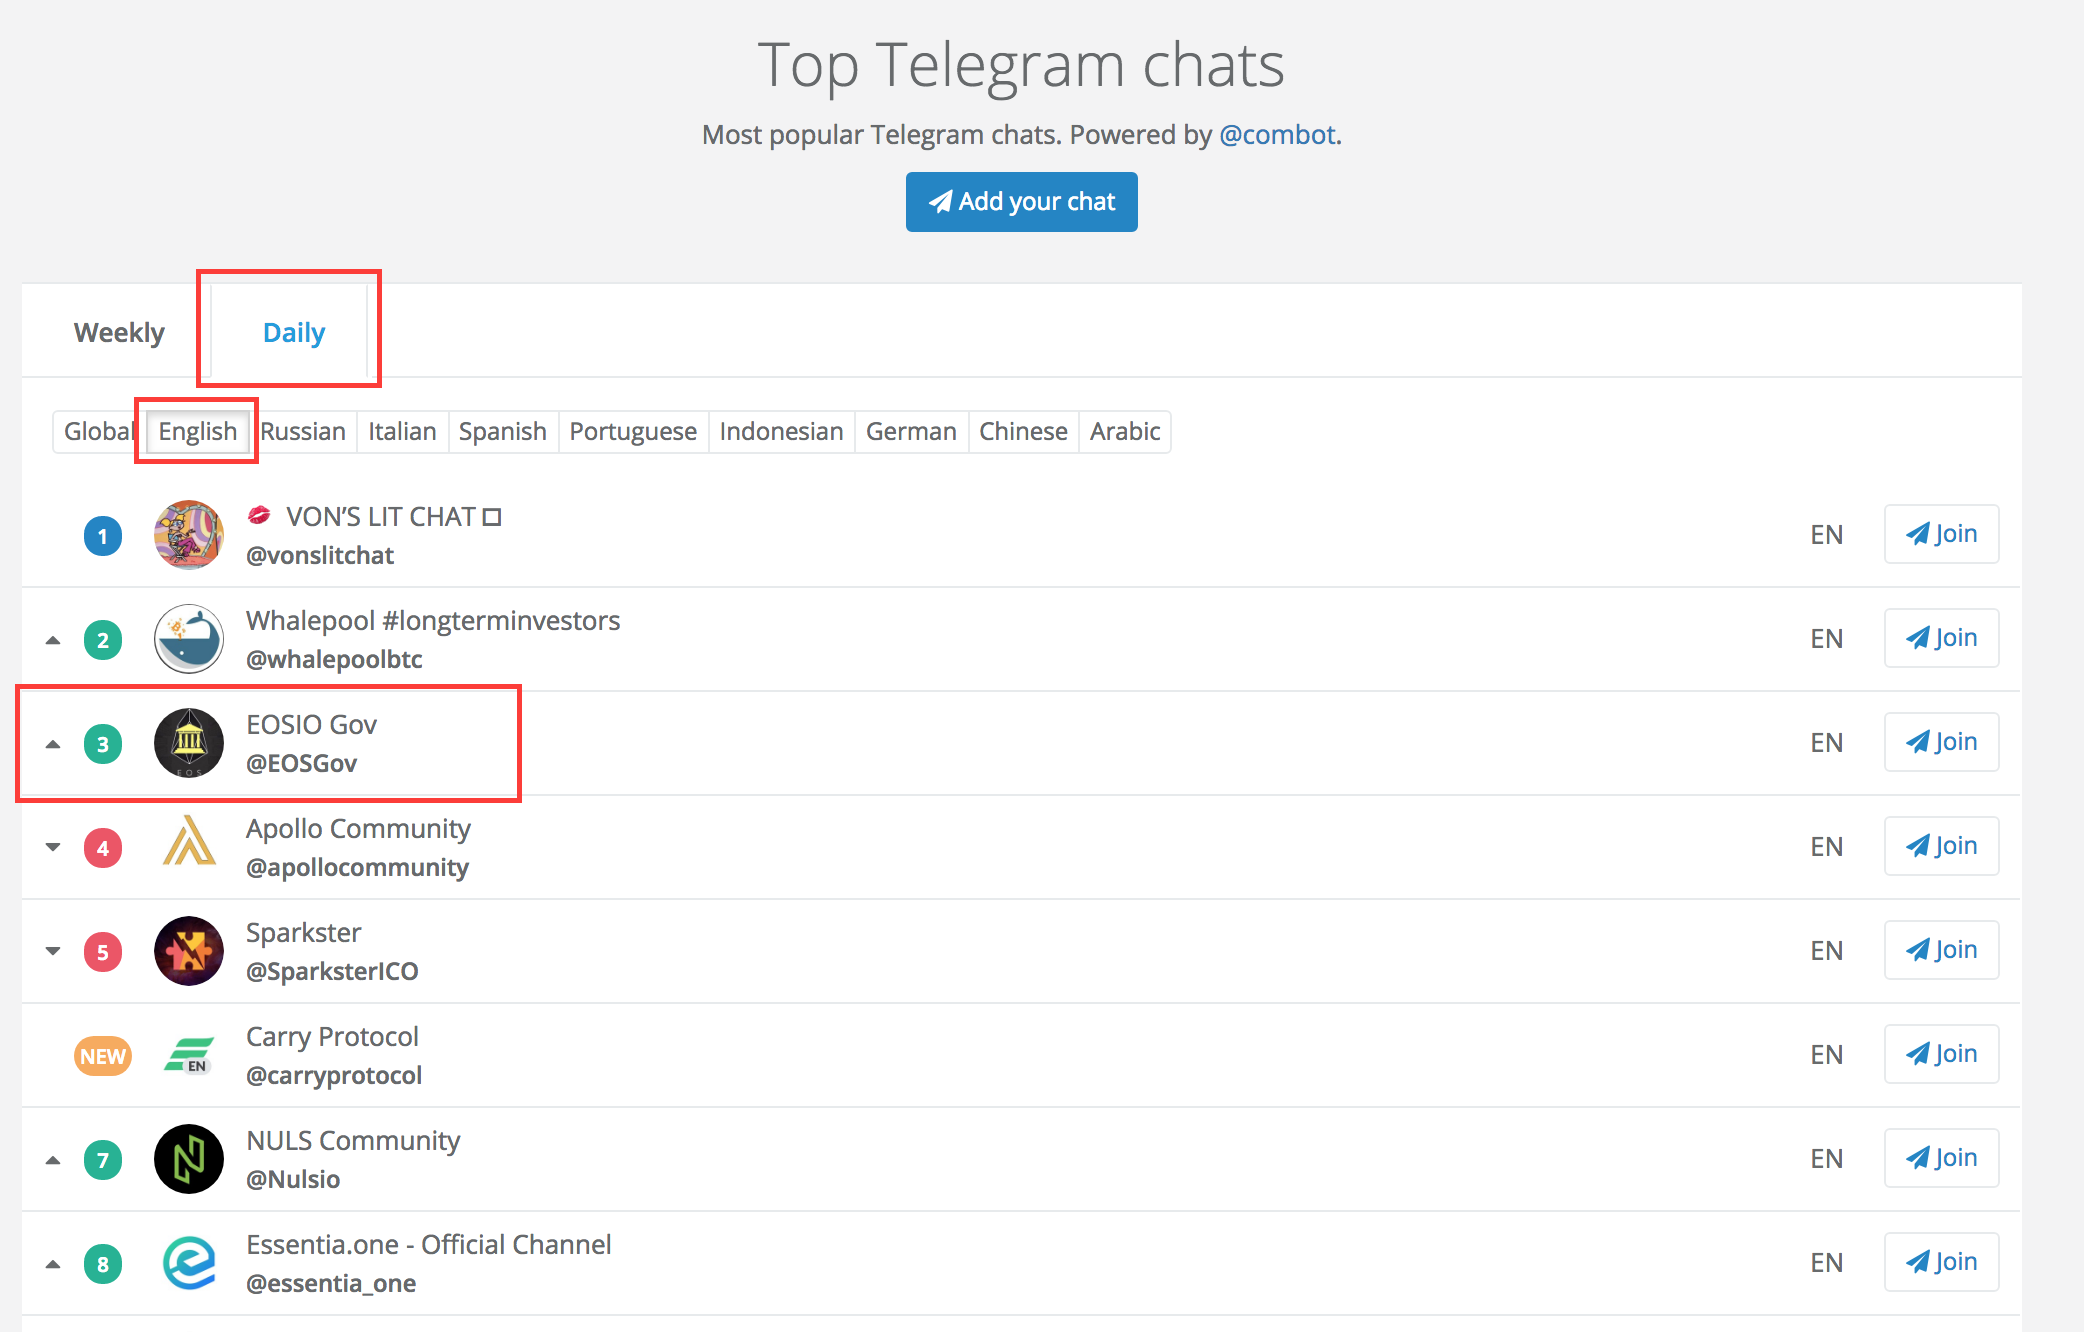The width and height of the screenshot is (2084, 1332).
Task: Click the @vonslitchat handle
Action: pos(320,555)
